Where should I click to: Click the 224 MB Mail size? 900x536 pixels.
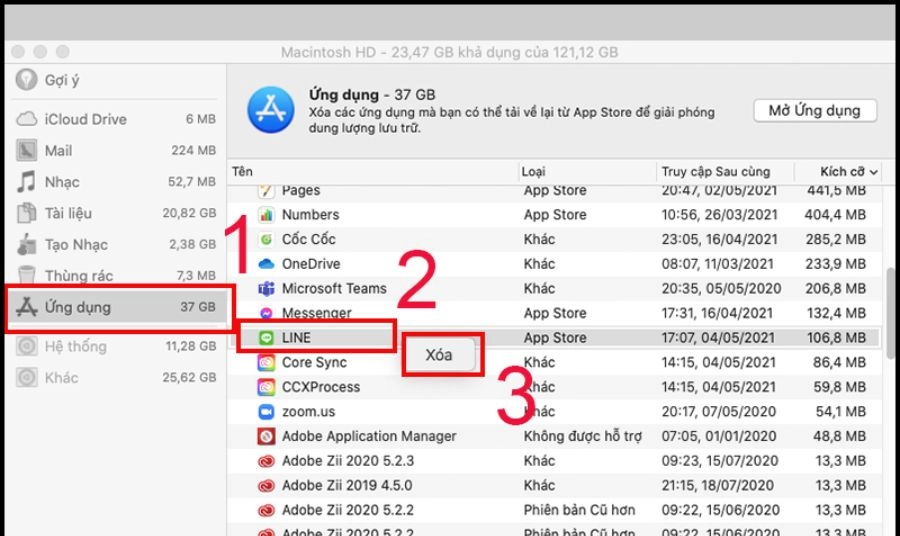[193, 150]
